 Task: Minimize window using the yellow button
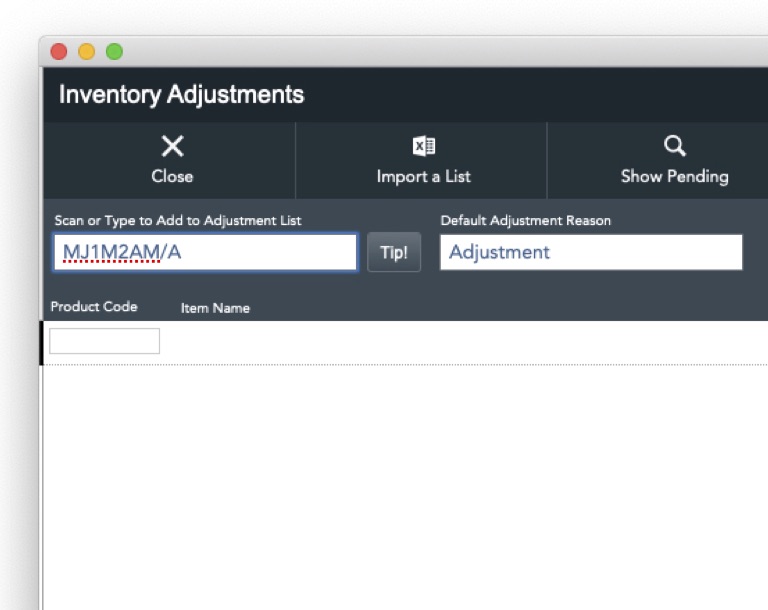[87, 51]
